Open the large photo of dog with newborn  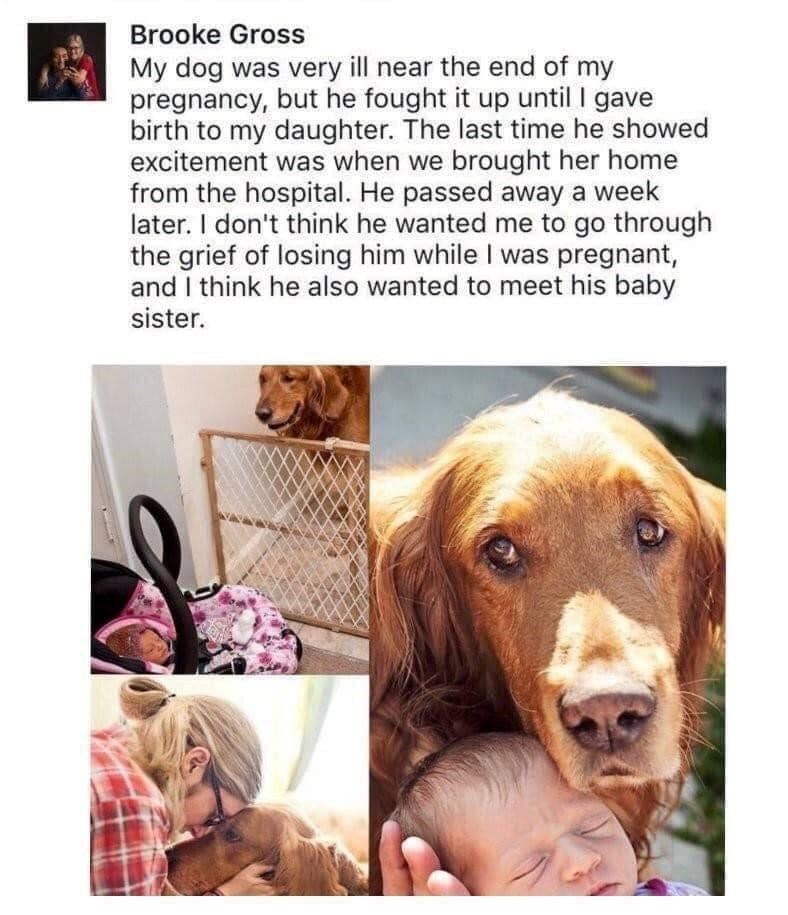point(549,630)
